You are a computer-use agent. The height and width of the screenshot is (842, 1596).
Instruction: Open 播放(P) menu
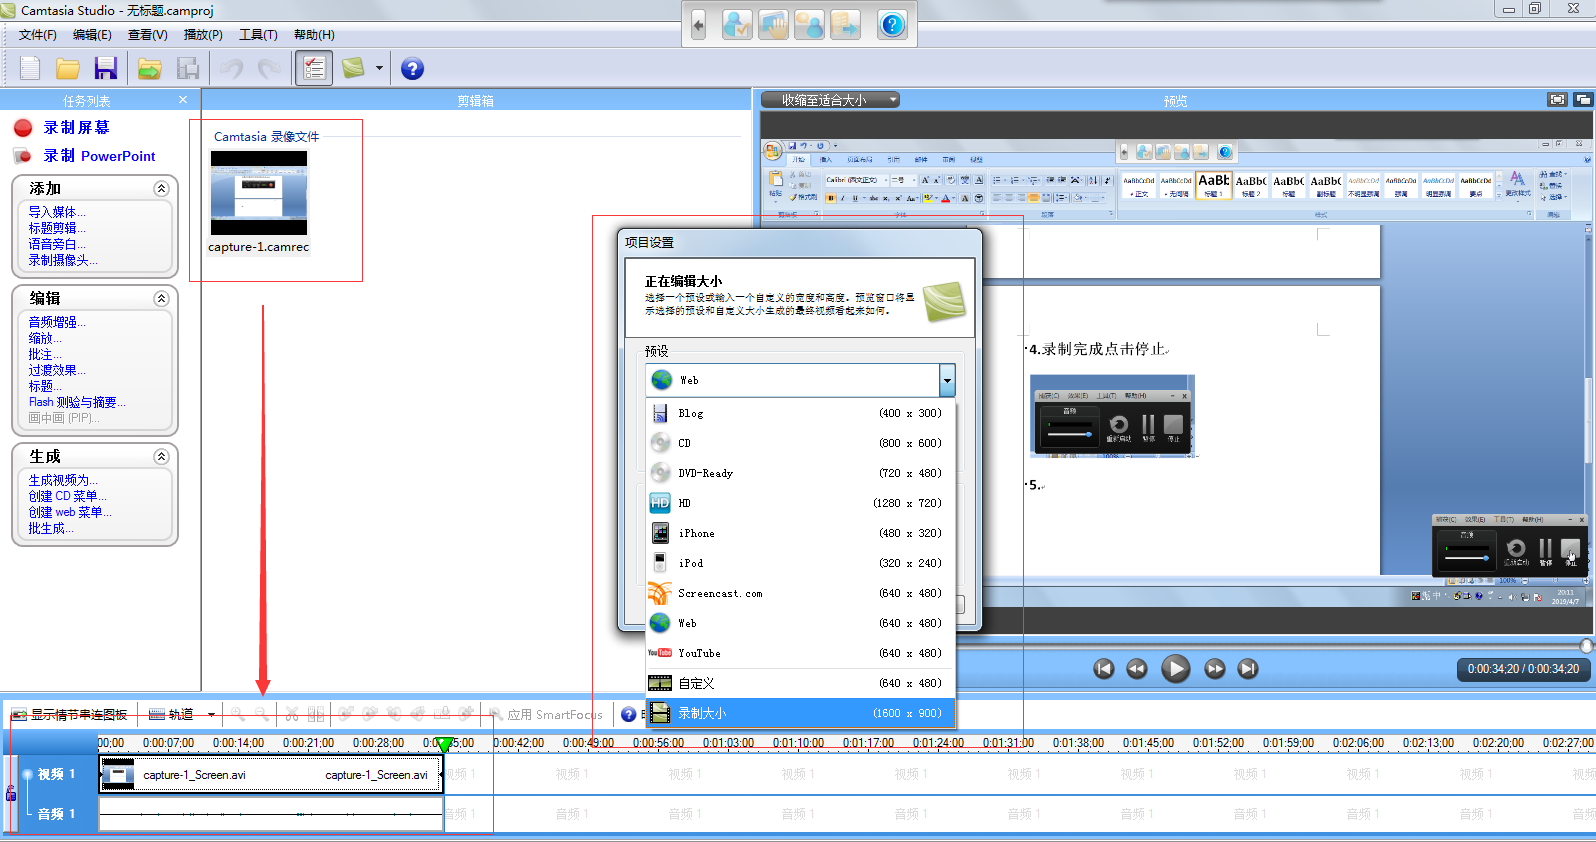coord(203,35)
